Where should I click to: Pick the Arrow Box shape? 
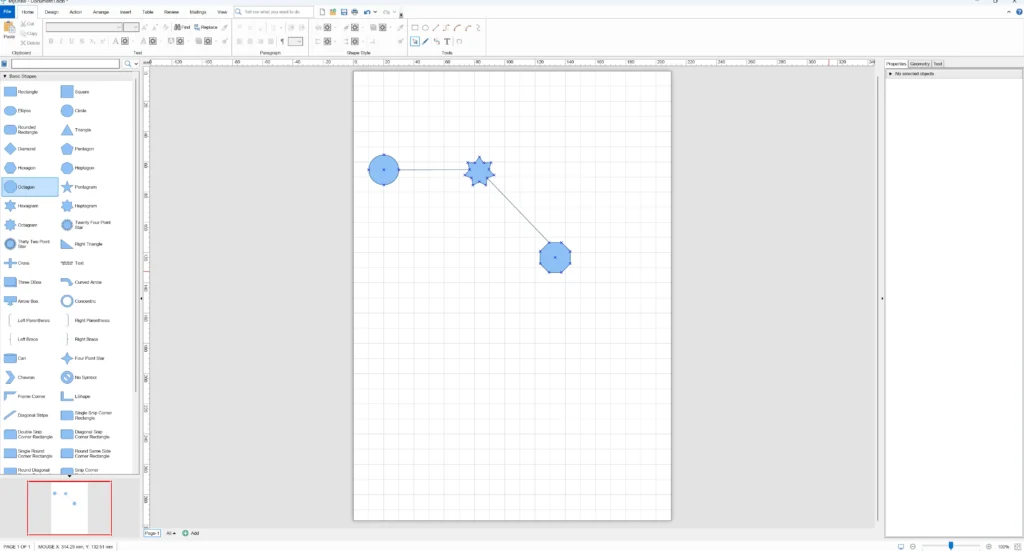pyautogui.click(x=22, y=301)
